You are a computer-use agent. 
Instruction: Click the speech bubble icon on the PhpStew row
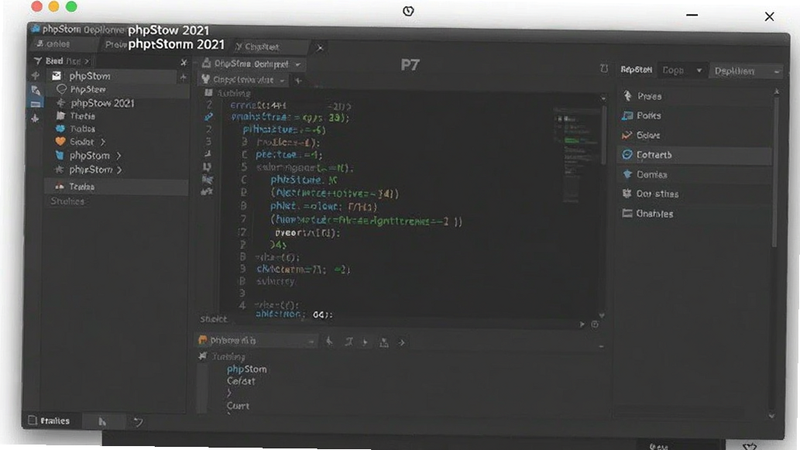click(x=62, y=89)
